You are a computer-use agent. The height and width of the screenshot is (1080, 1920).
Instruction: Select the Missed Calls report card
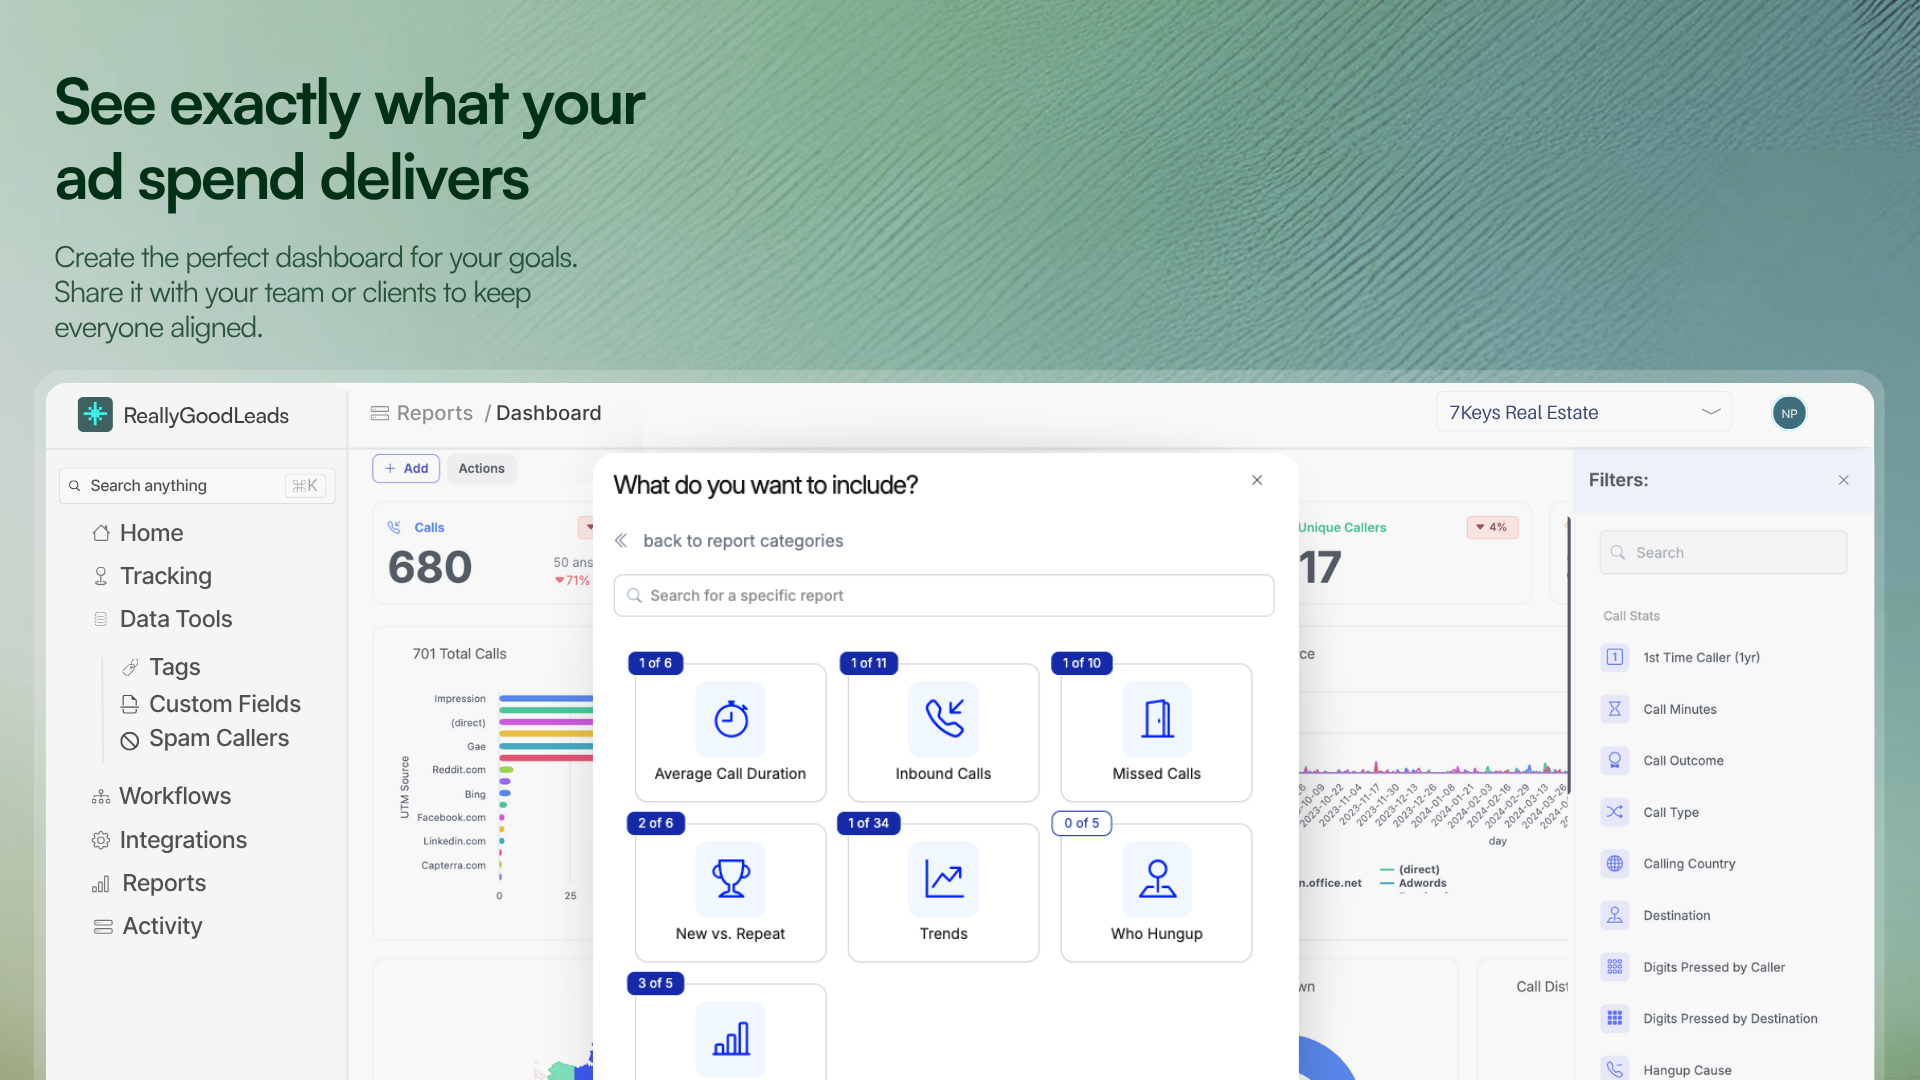pos(1156,733)
